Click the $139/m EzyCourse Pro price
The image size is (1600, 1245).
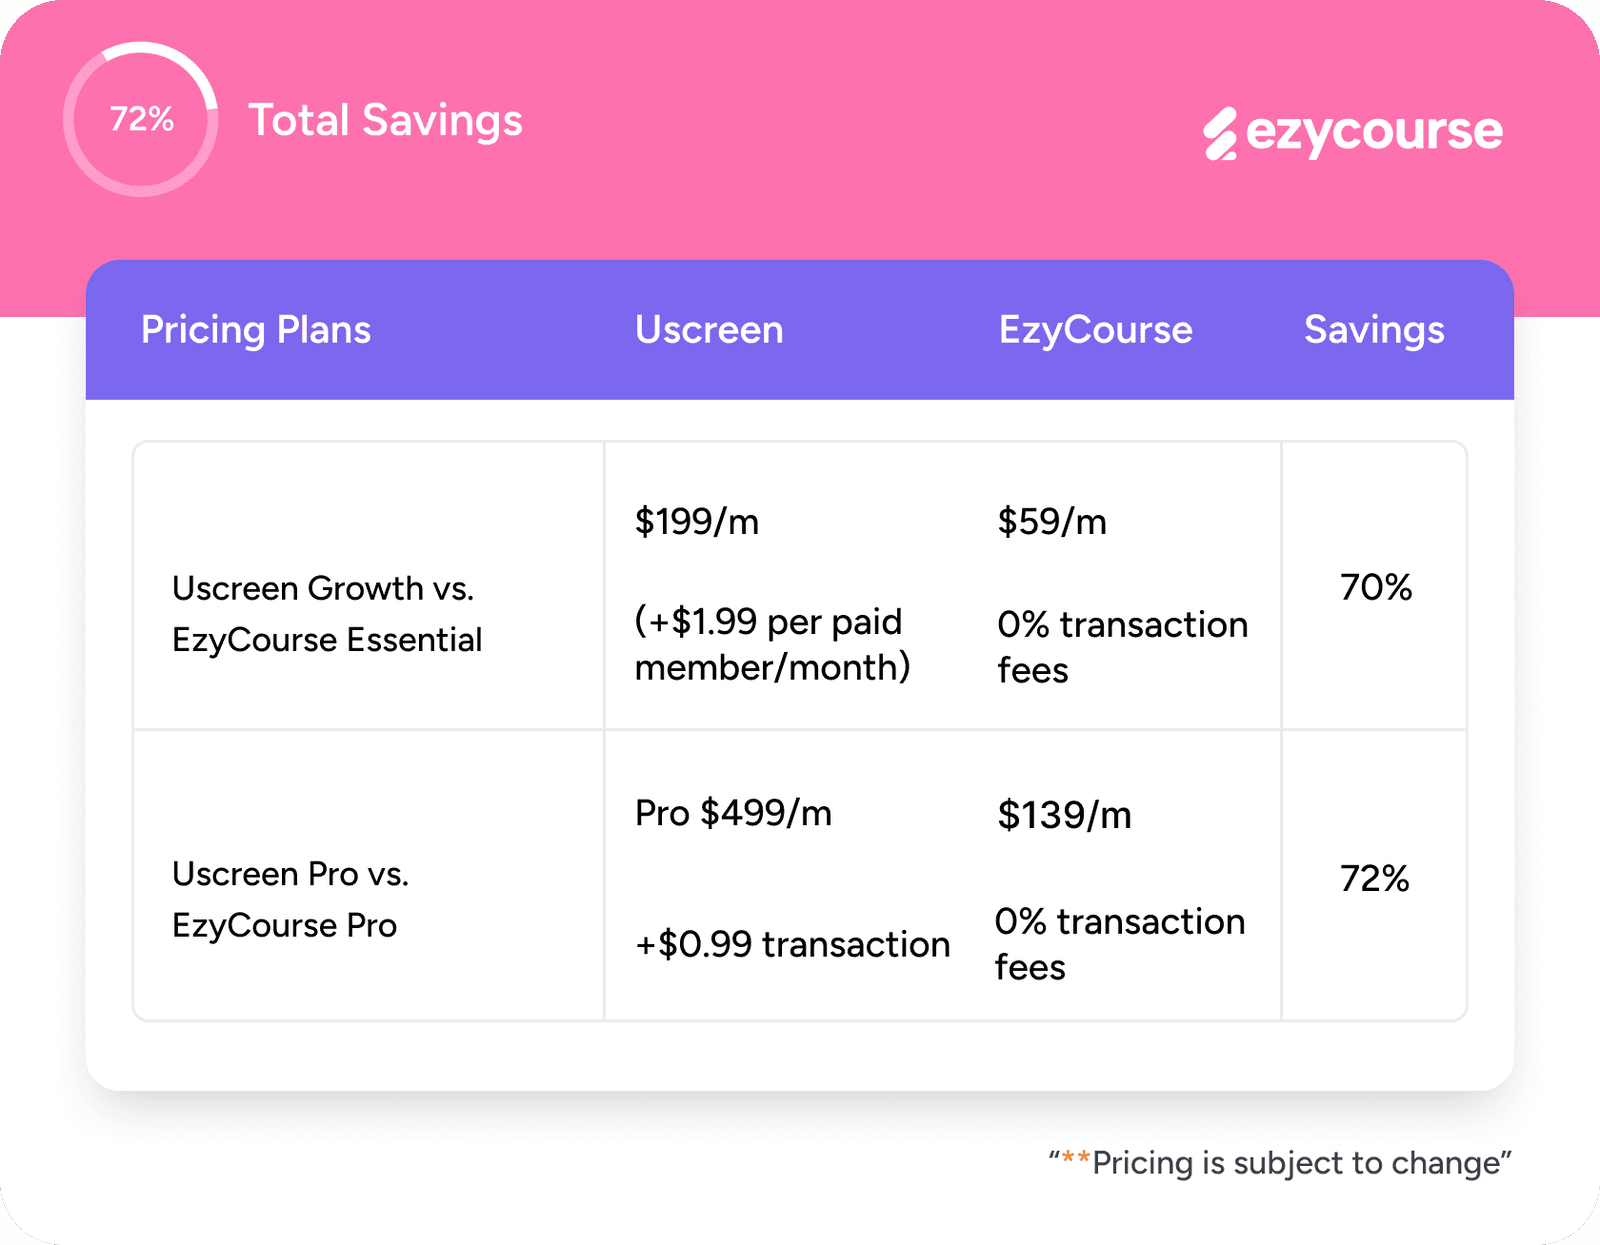click(1064, 815)
